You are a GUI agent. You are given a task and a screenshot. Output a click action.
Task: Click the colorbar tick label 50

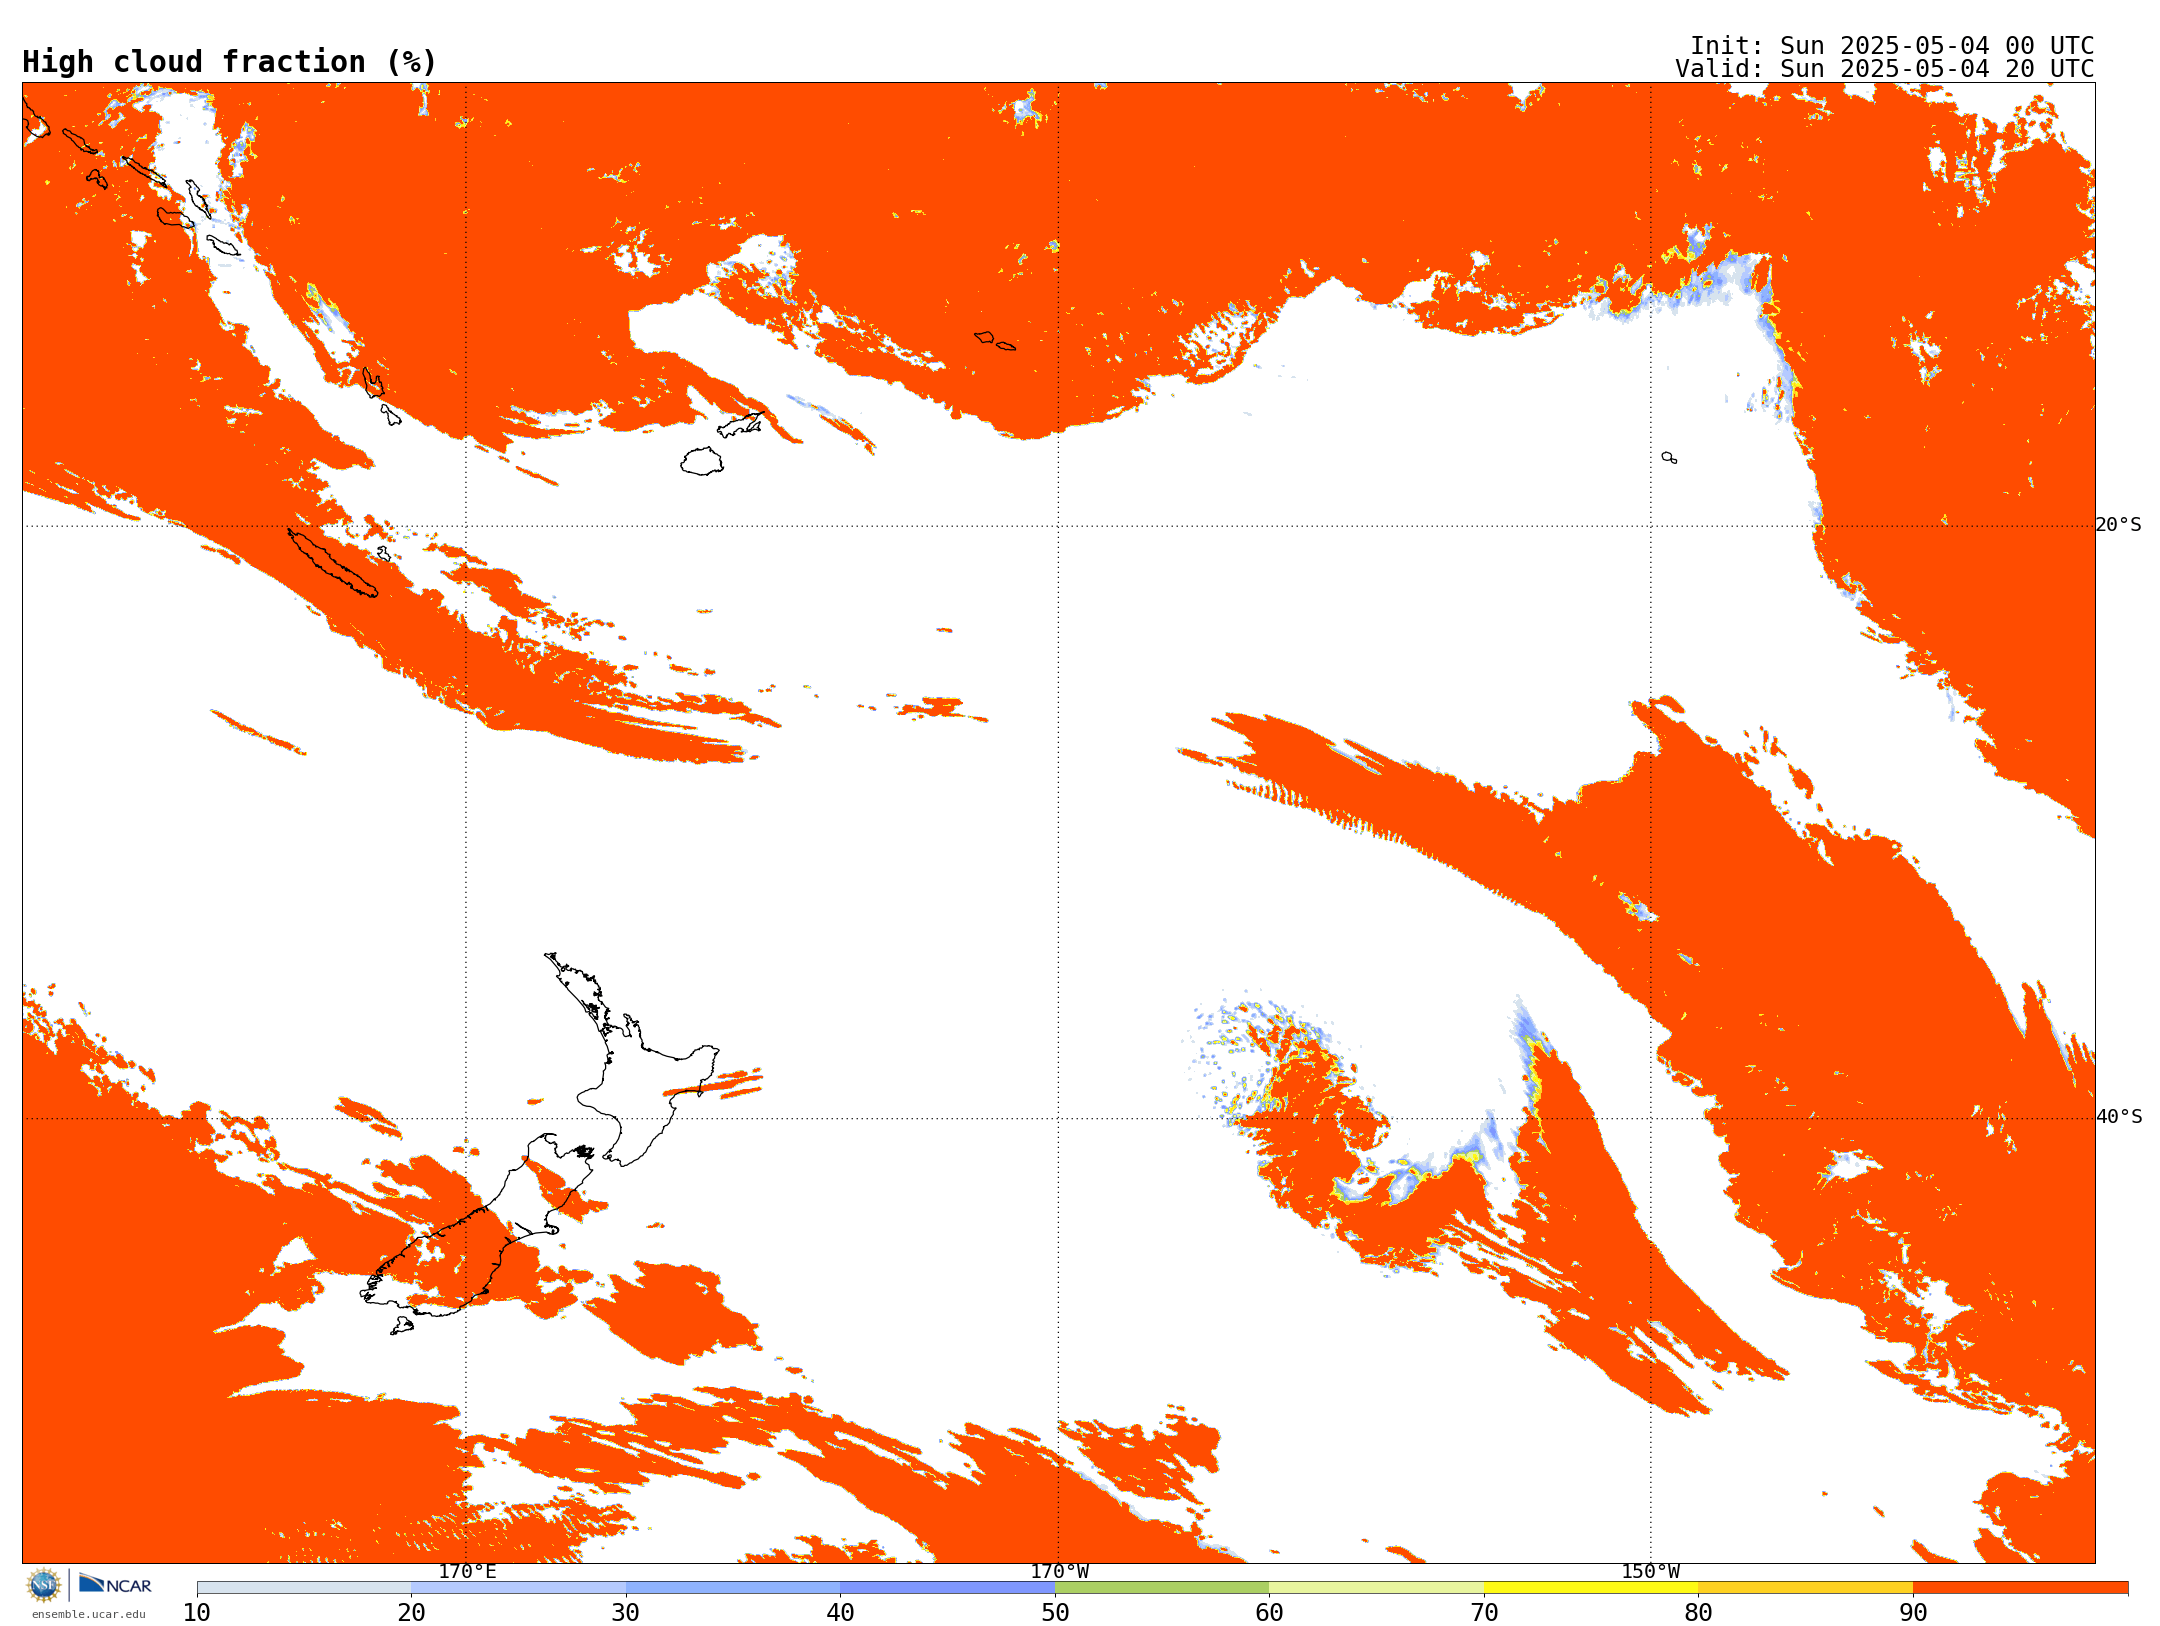point(1055,1613)
